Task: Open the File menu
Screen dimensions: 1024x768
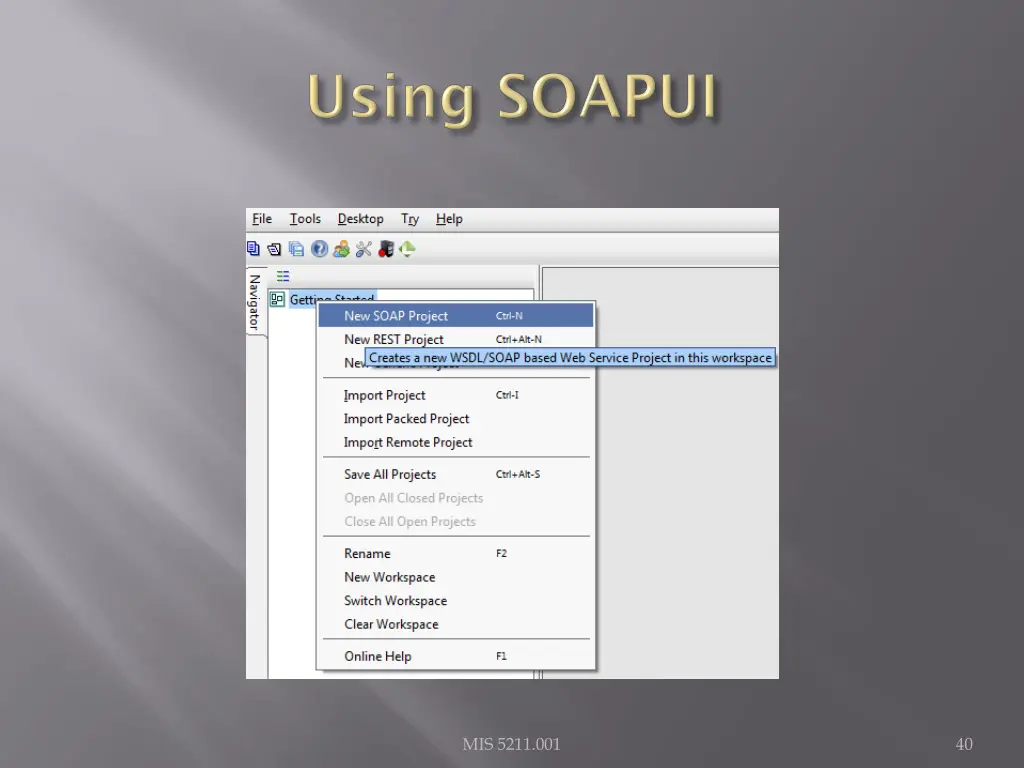Action: 262,219
